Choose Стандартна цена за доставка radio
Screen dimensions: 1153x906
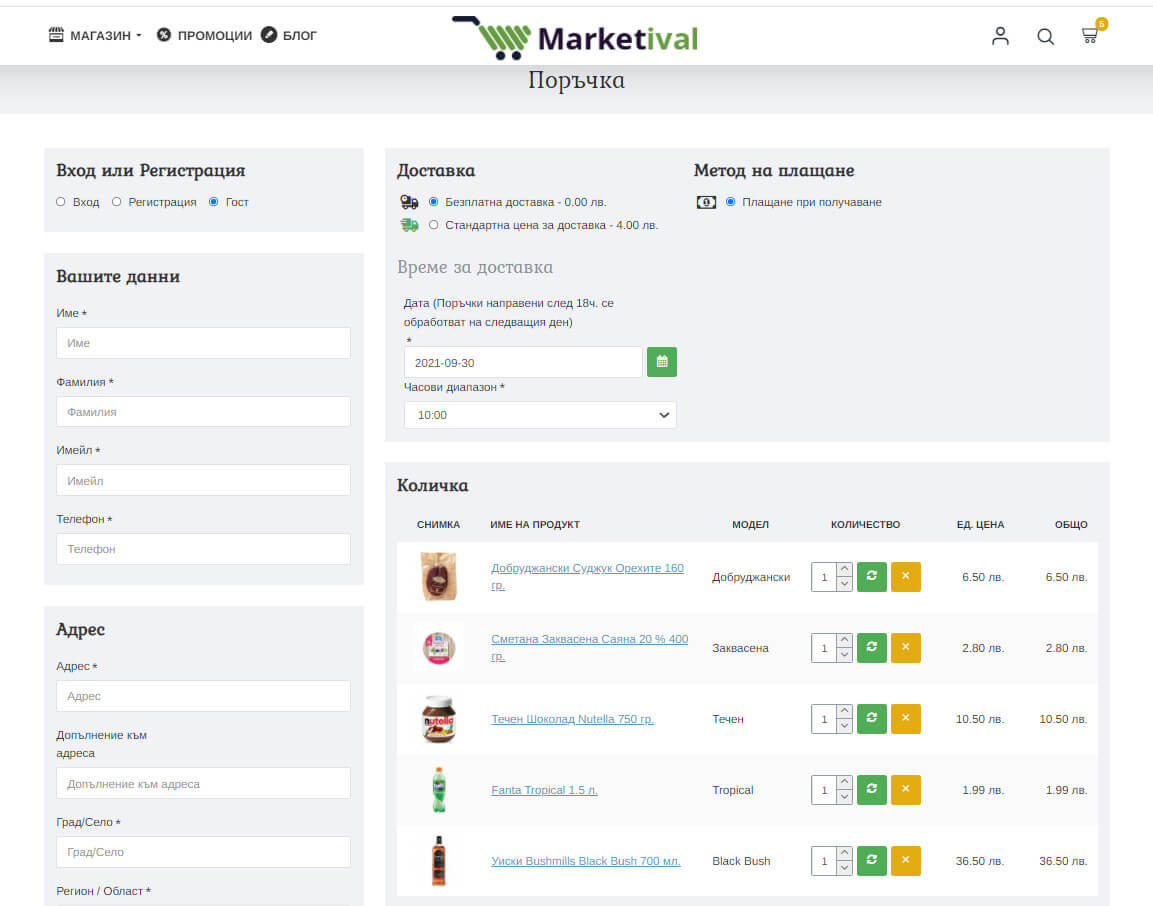pyautogui.click(x=433, y=225)
